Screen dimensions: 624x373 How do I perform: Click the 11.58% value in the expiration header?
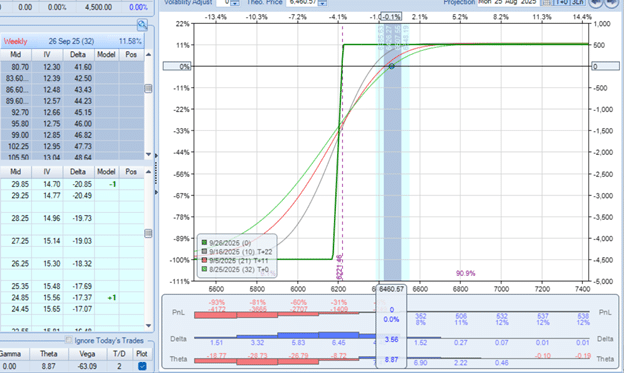130,41
